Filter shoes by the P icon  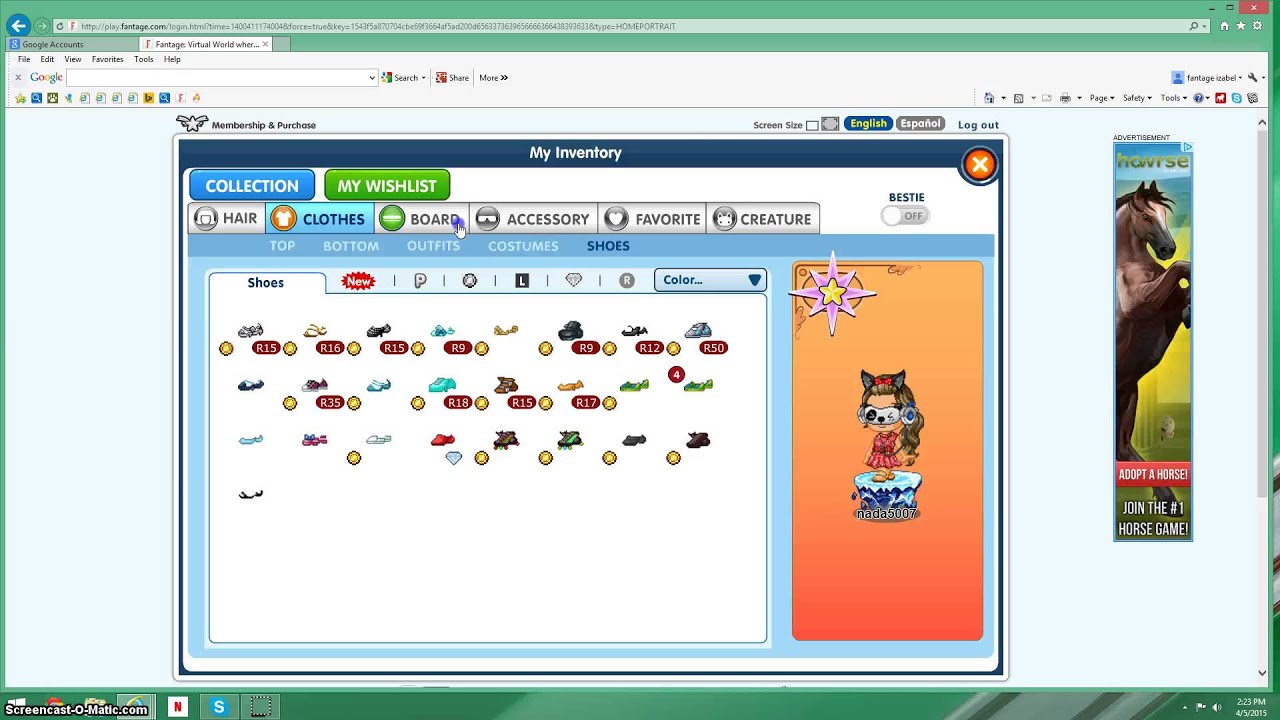click(x=420, y=281)
